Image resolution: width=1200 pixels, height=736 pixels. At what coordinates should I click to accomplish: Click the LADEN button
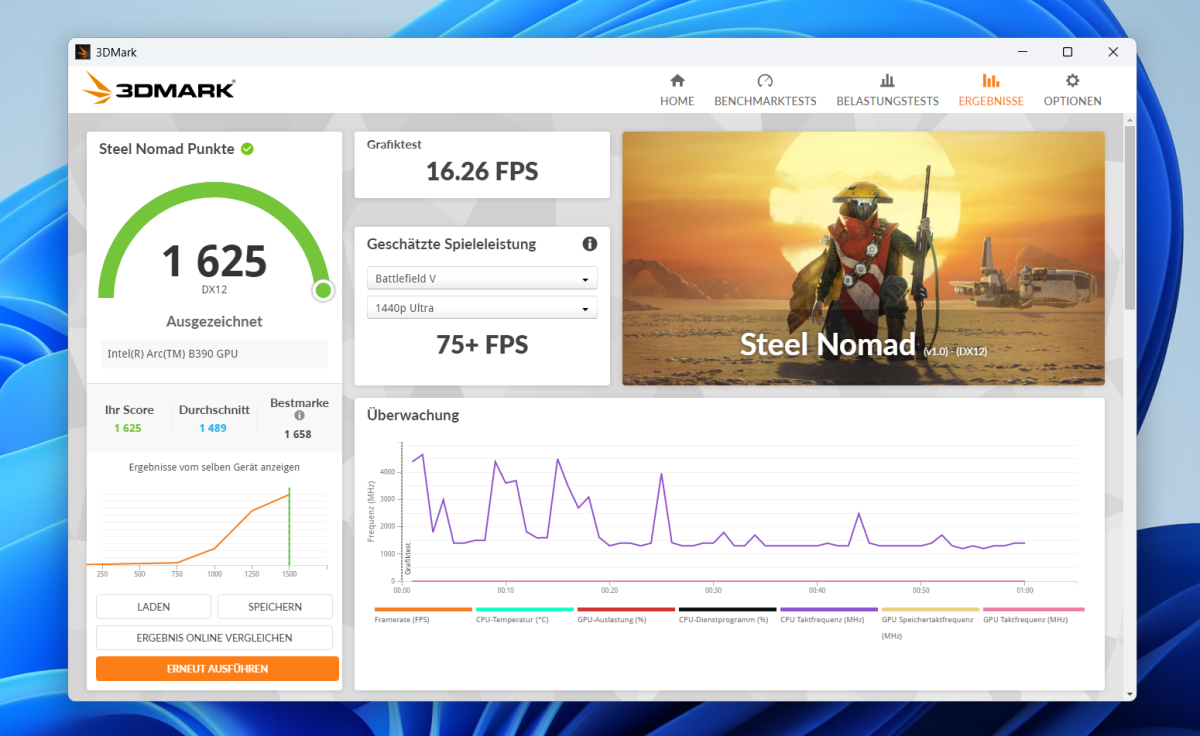point(154,607)
